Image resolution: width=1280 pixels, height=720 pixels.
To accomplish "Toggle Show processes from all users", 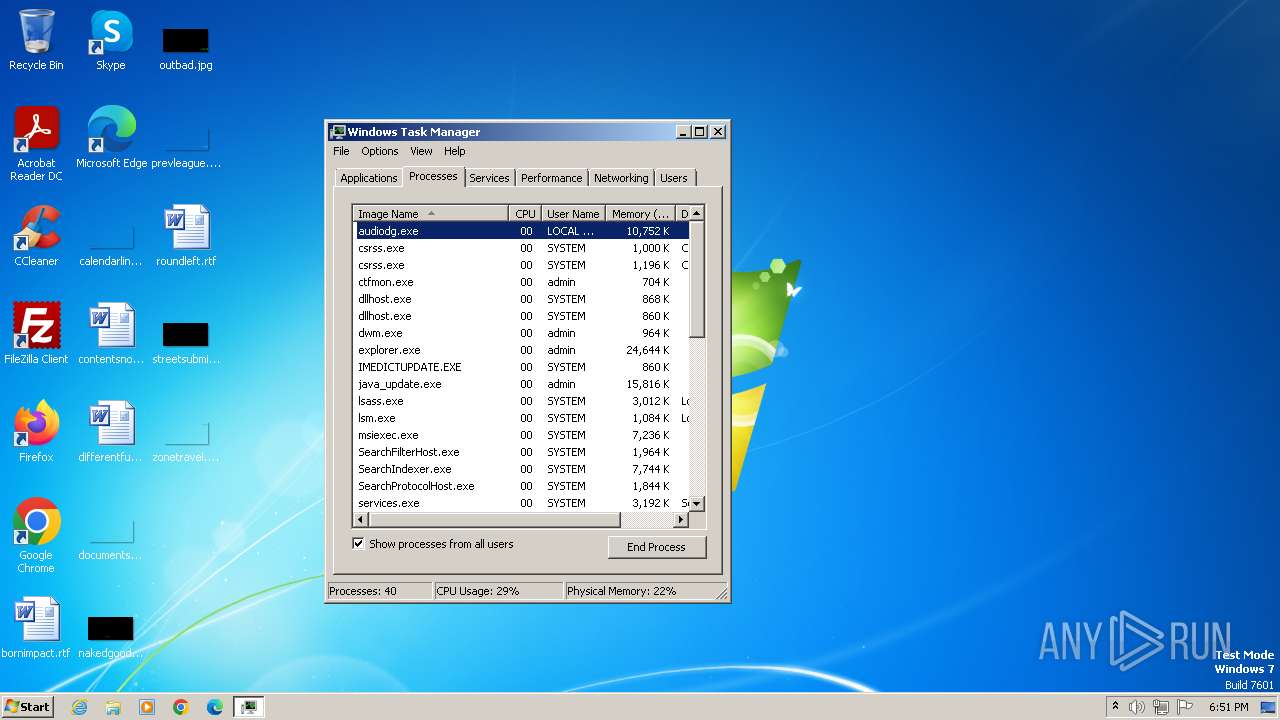I will 358,544.
